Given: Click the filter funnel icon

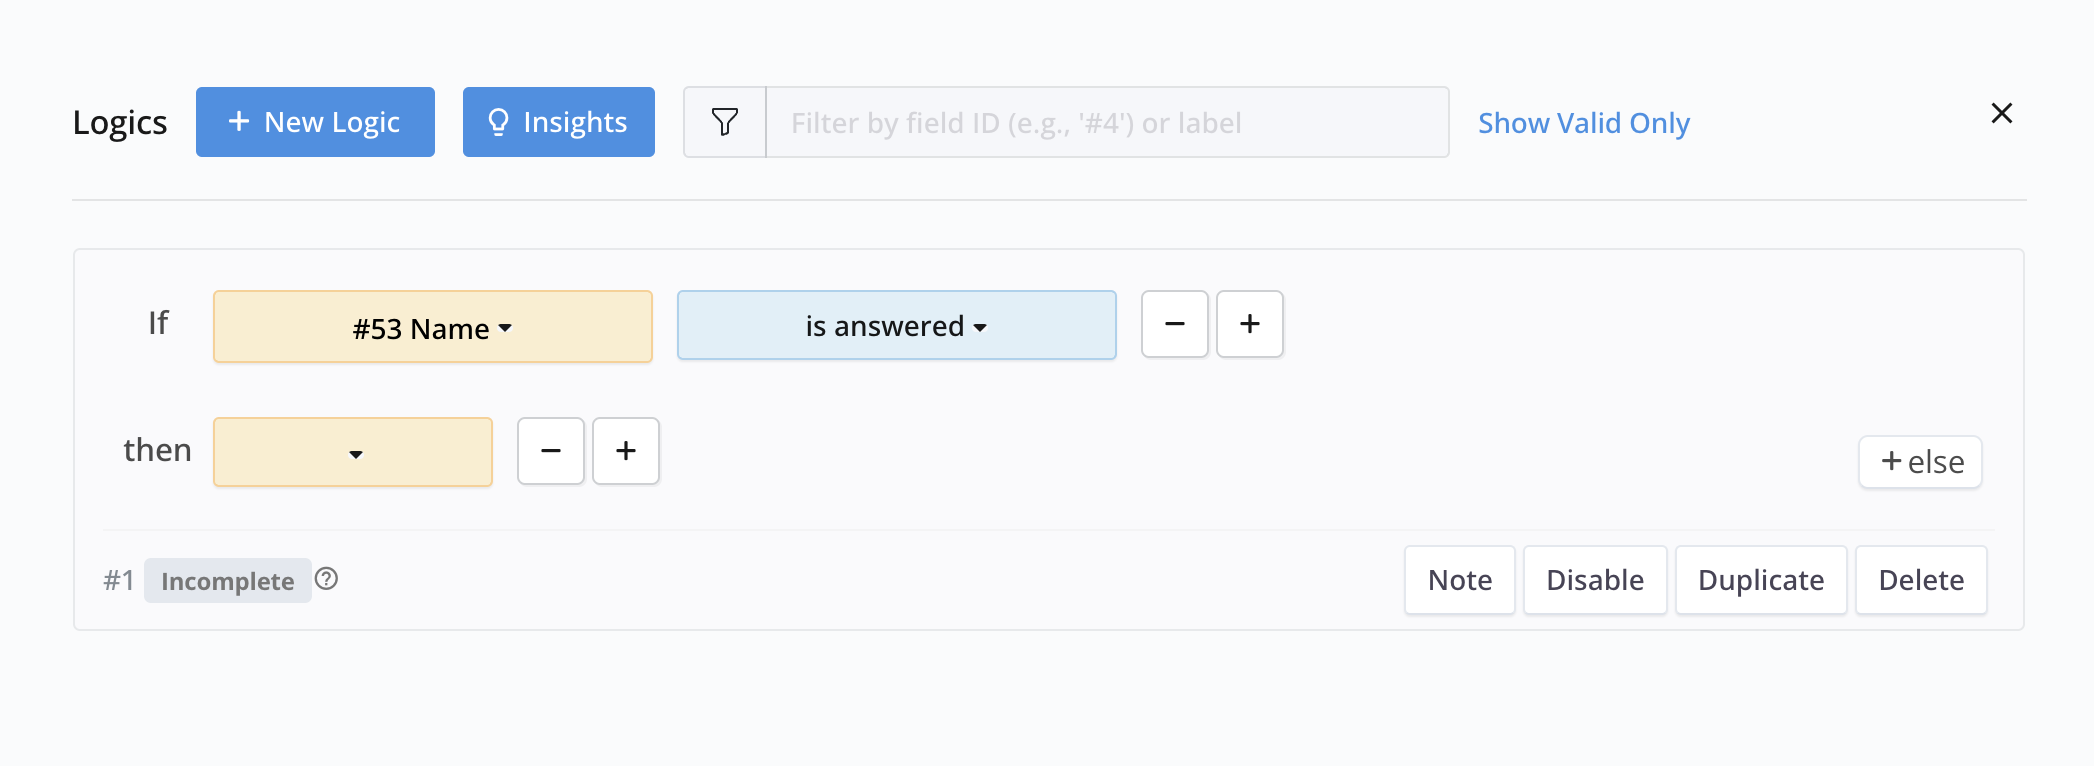Looking at the screenshot, I should (725, 122).
